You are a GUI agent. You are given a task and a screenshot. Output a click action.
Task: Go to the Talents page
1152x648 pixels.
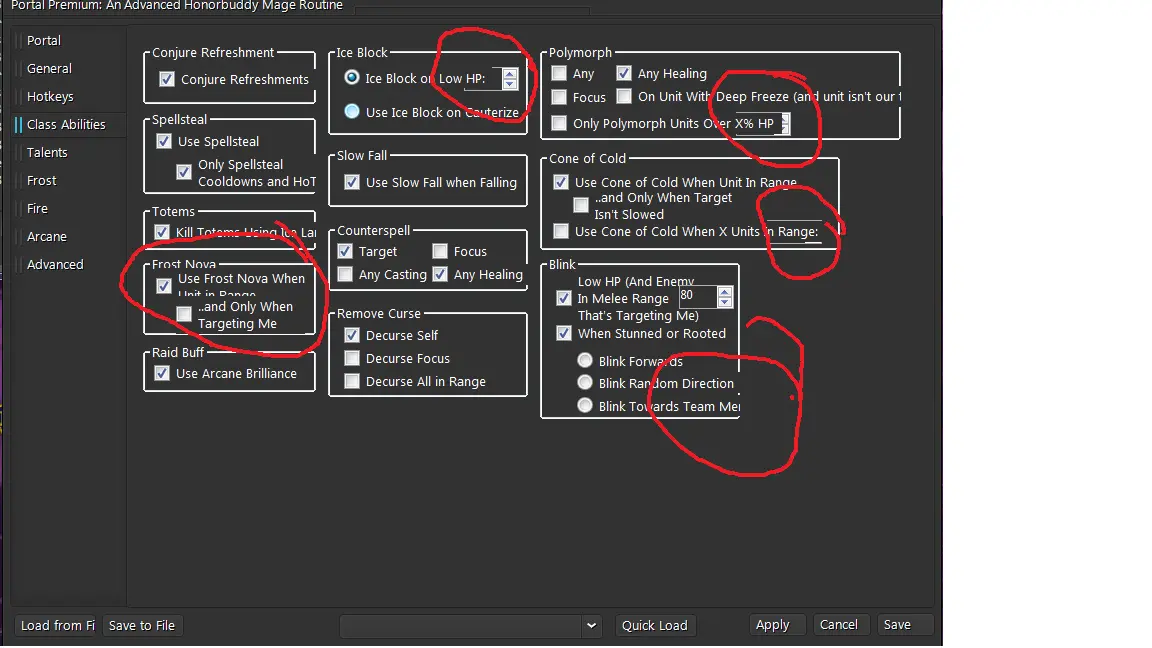(47, 152)
